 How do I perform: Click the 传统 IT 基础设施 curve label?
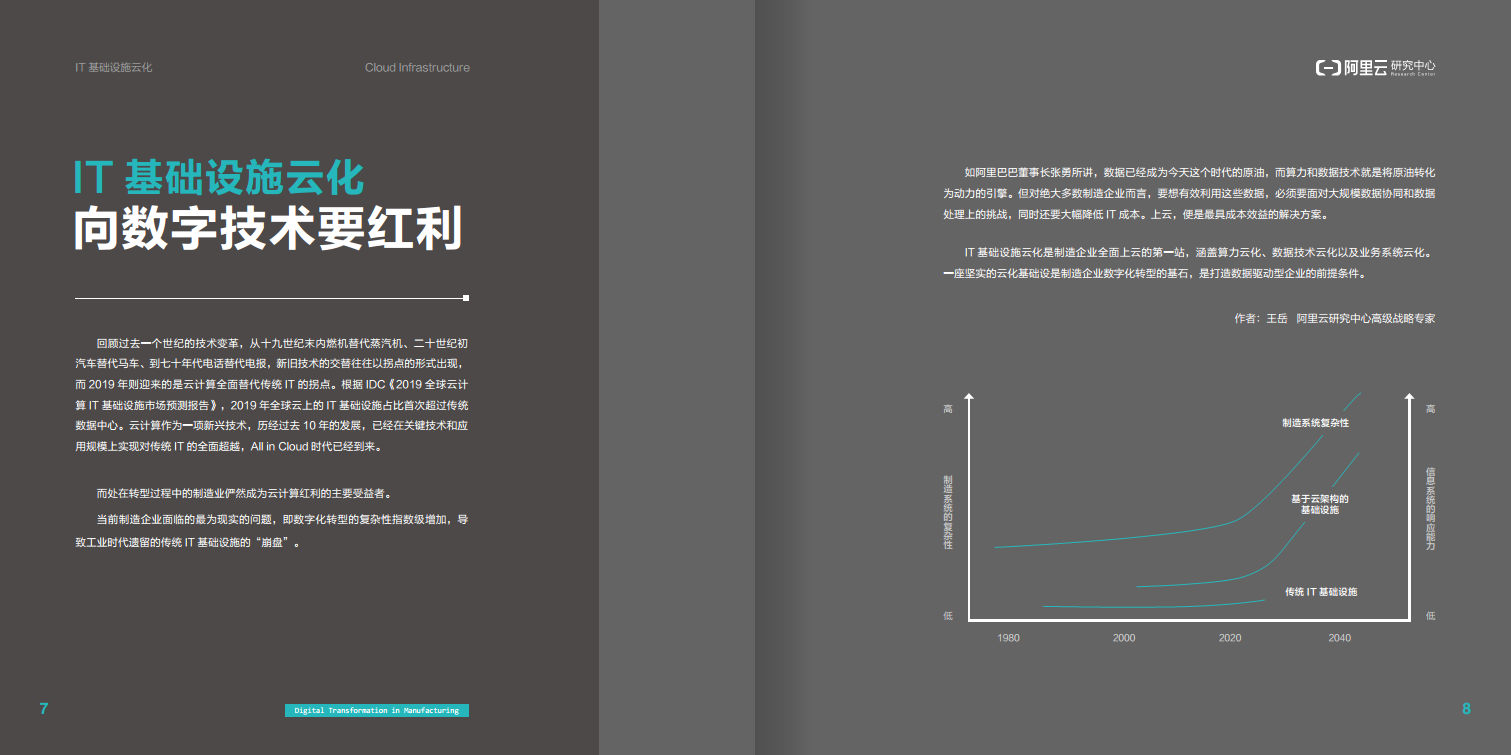(1322, 590)
